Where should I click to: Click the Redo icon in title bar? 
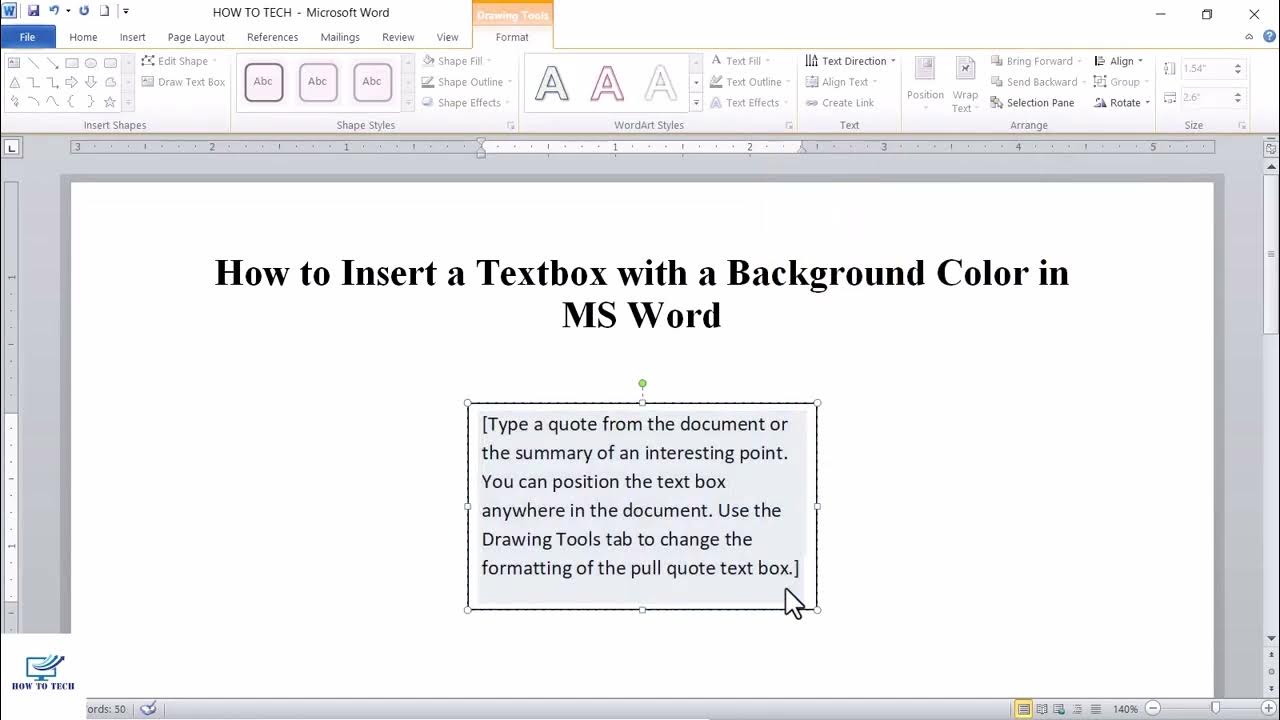(x=84, y=12)
